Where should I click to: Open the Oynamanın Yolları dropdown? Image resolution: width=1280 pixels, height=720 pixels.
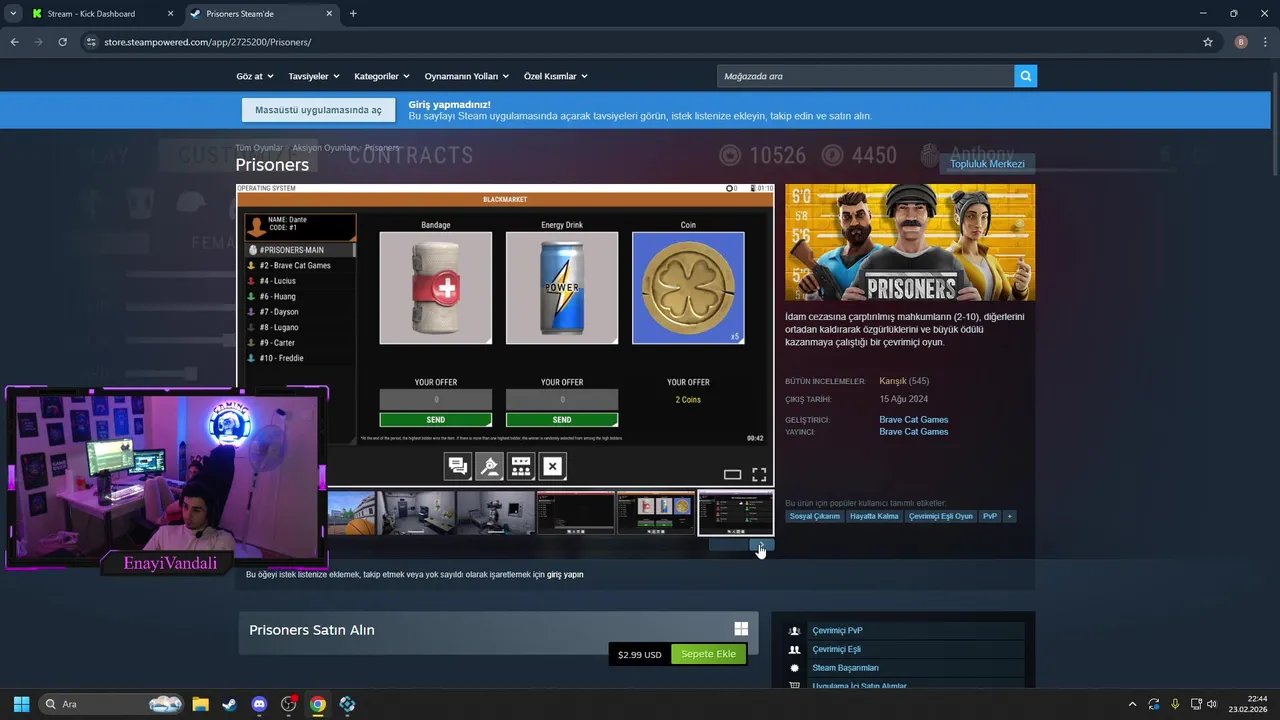467,76
